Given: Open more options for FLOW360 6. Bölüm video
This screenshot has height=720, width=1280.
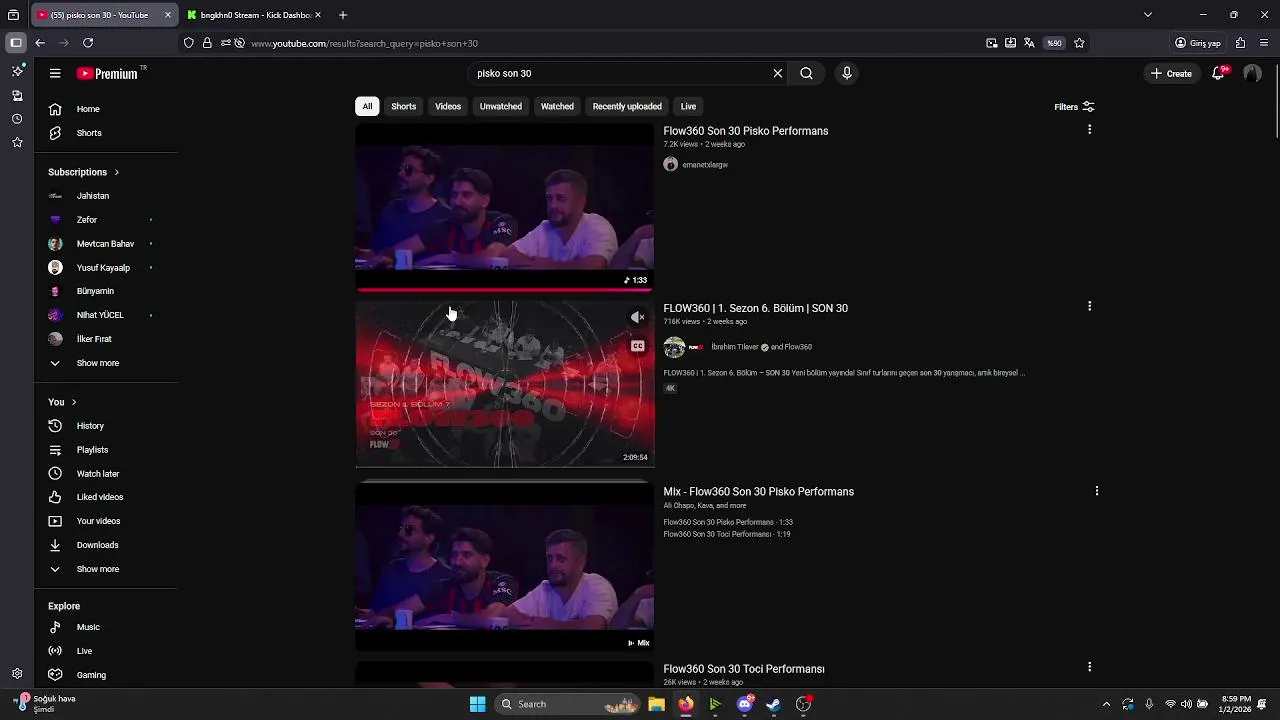Looking at the screenshot, I should click(1089, 307).
